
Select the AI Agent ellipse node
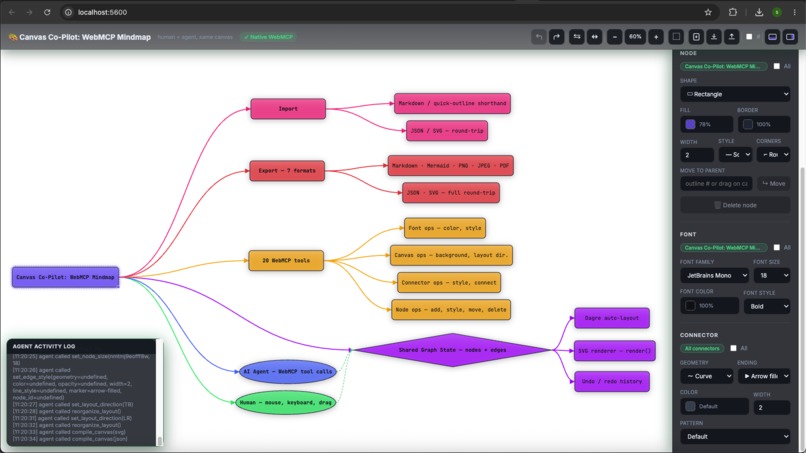288,371
